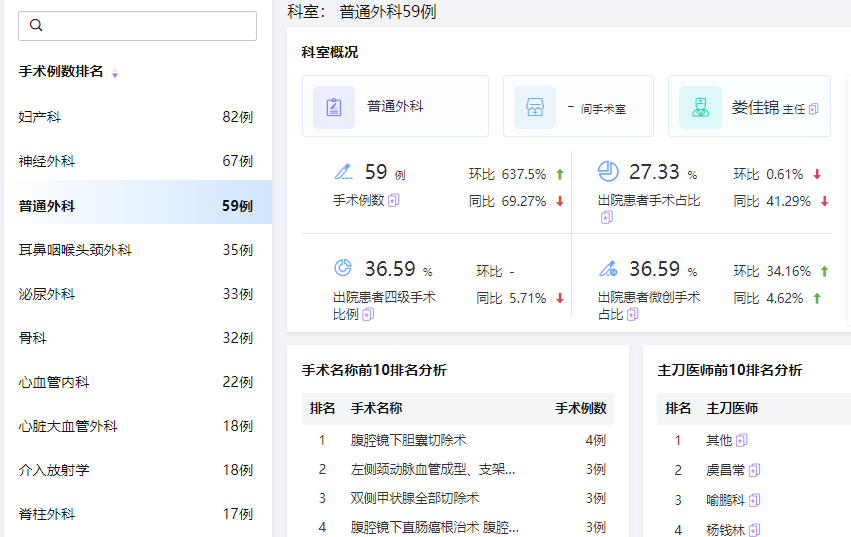Click 腹腔镜下胆囊切除术 surgery row
The image size is (851, 537).
(458, 440)
